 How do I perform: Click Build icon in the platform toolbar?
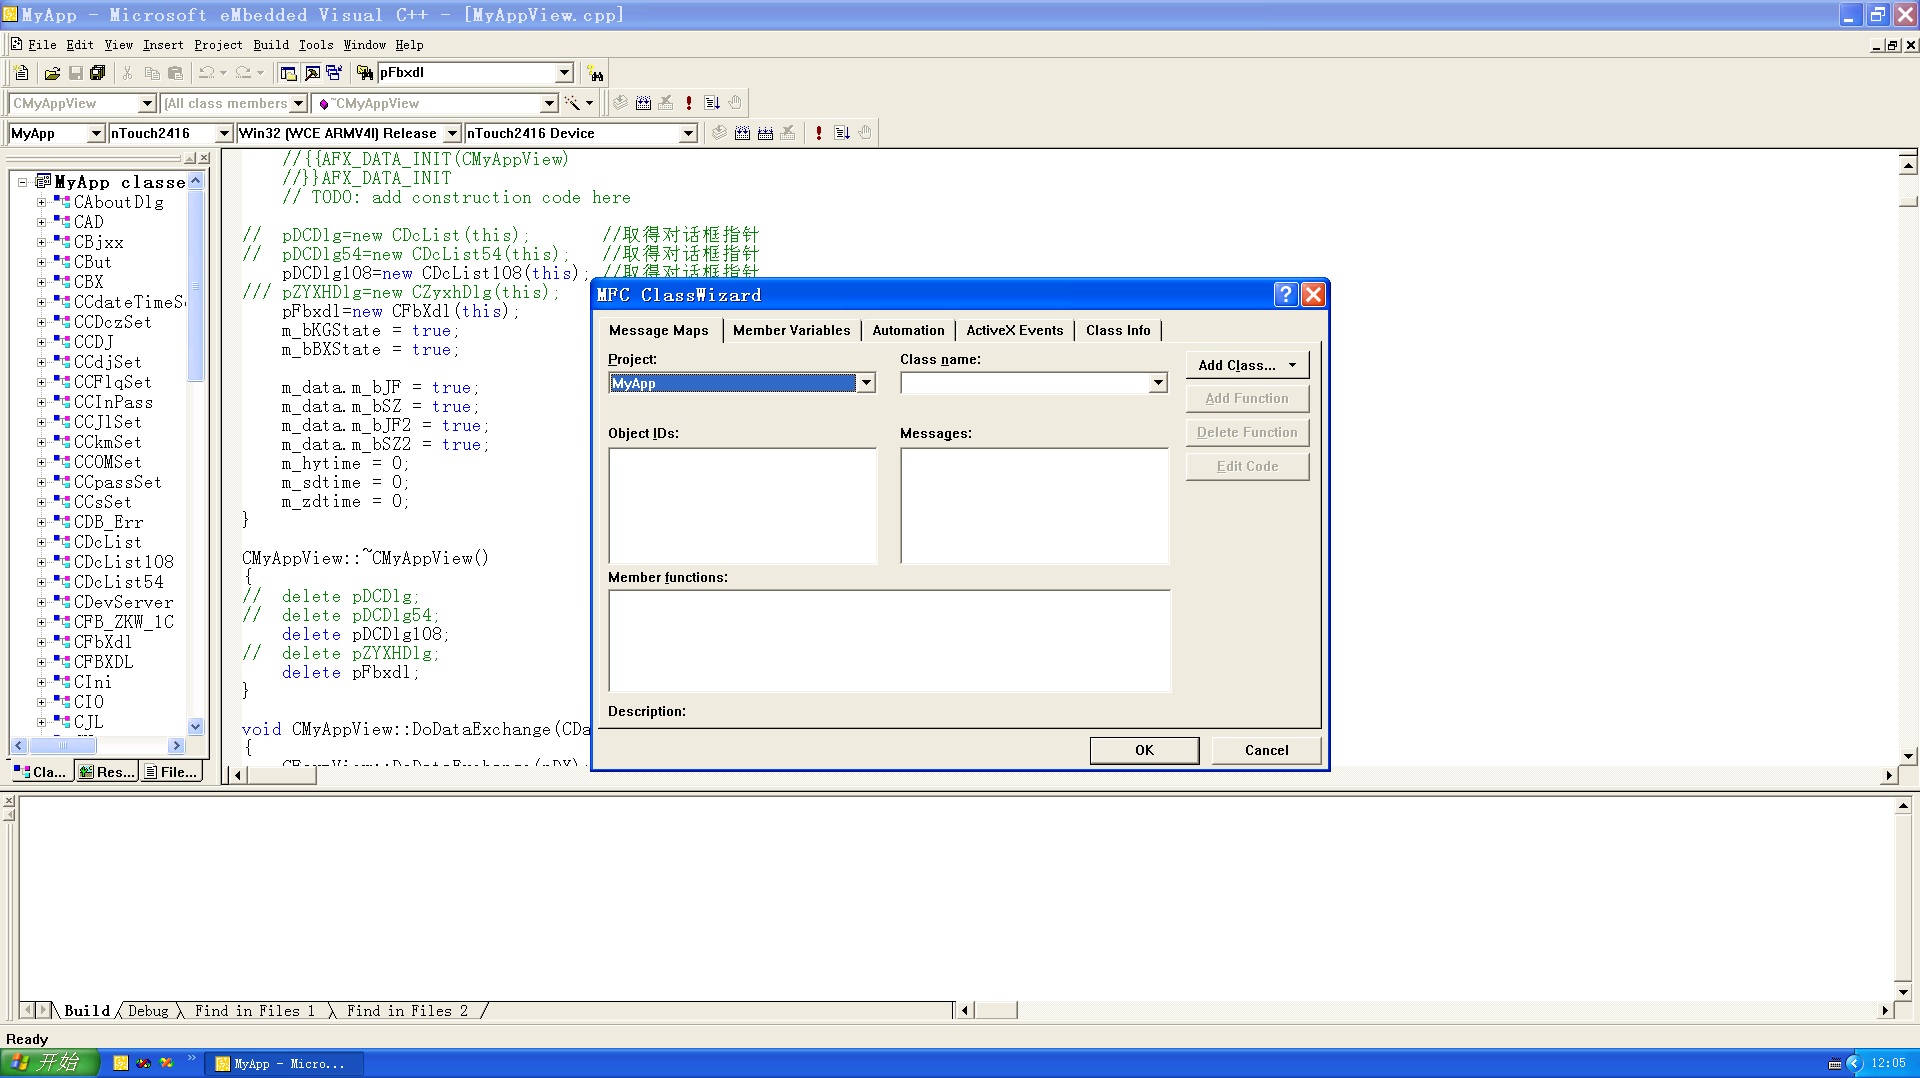[x=742, y=133]
